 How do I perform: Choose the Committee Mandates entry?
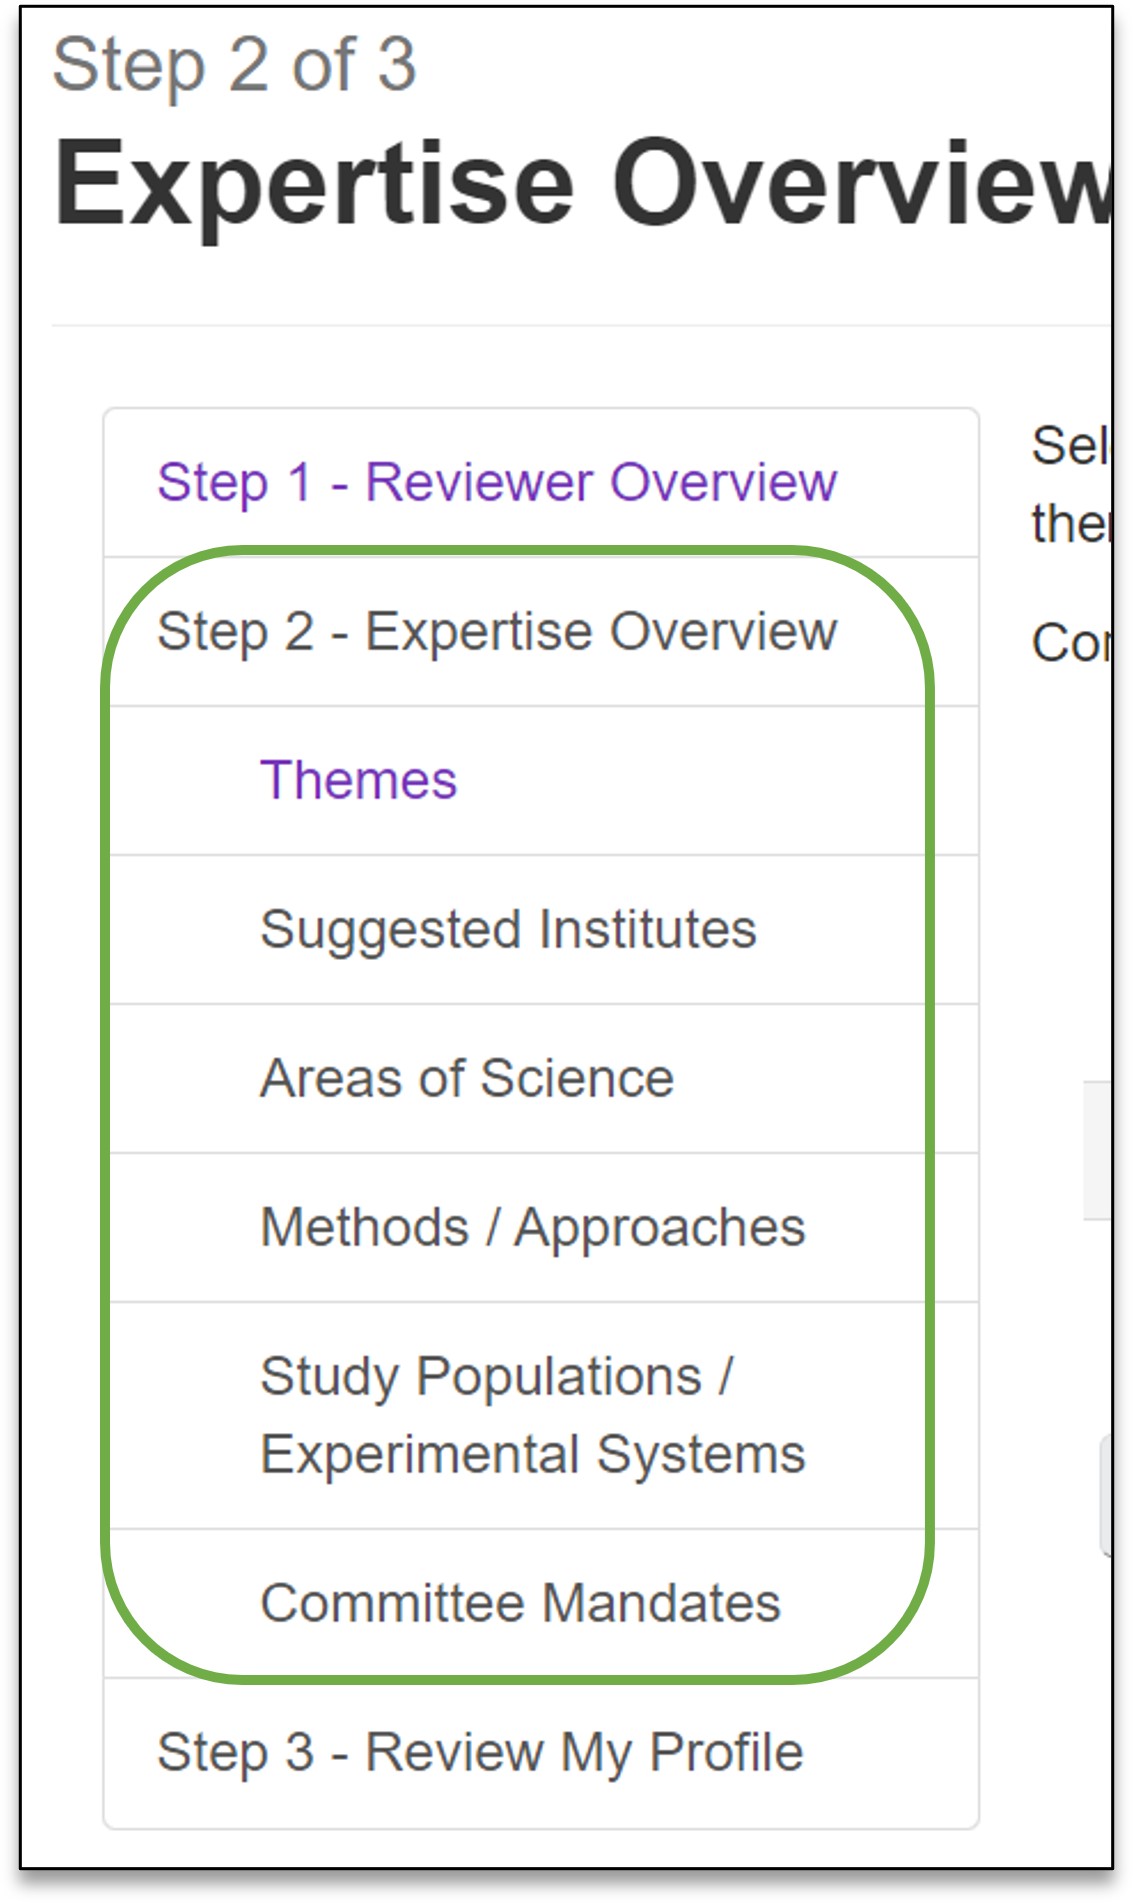pos(520,1604)
